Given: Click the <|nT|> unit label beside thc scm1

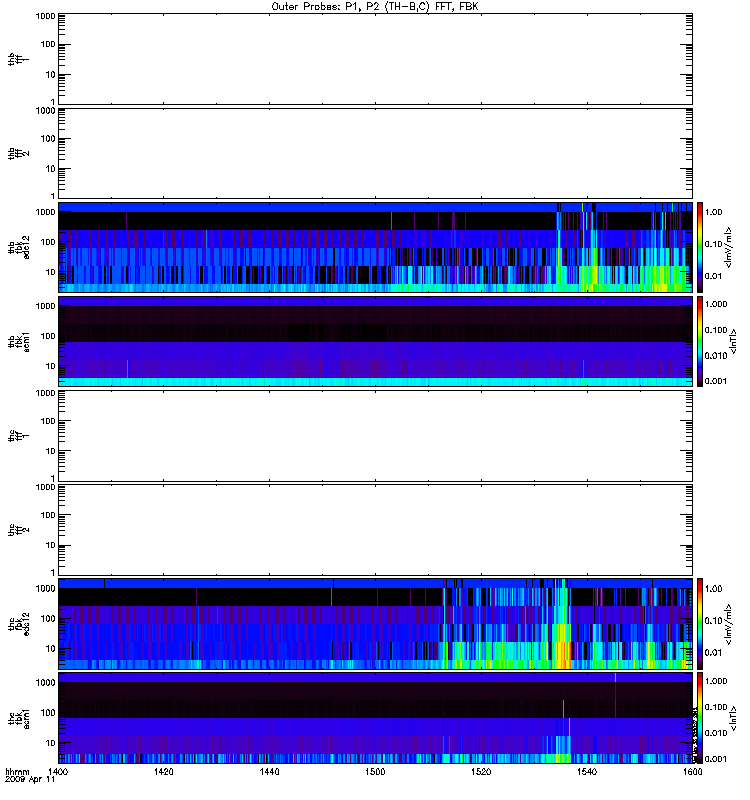Looking at the screenshot, I should (x=733, y=718).
